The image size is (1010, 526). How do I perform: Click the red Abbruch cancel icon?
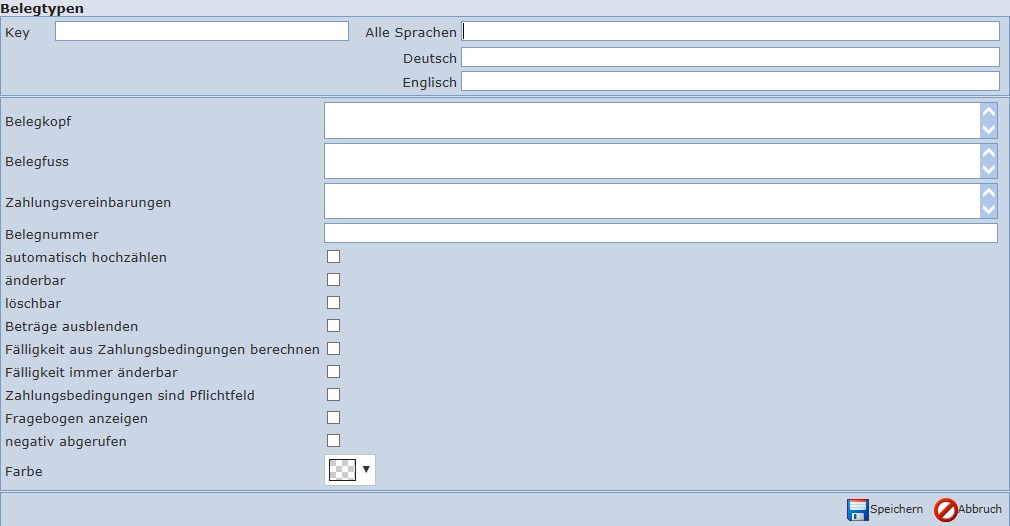[945, 510]
